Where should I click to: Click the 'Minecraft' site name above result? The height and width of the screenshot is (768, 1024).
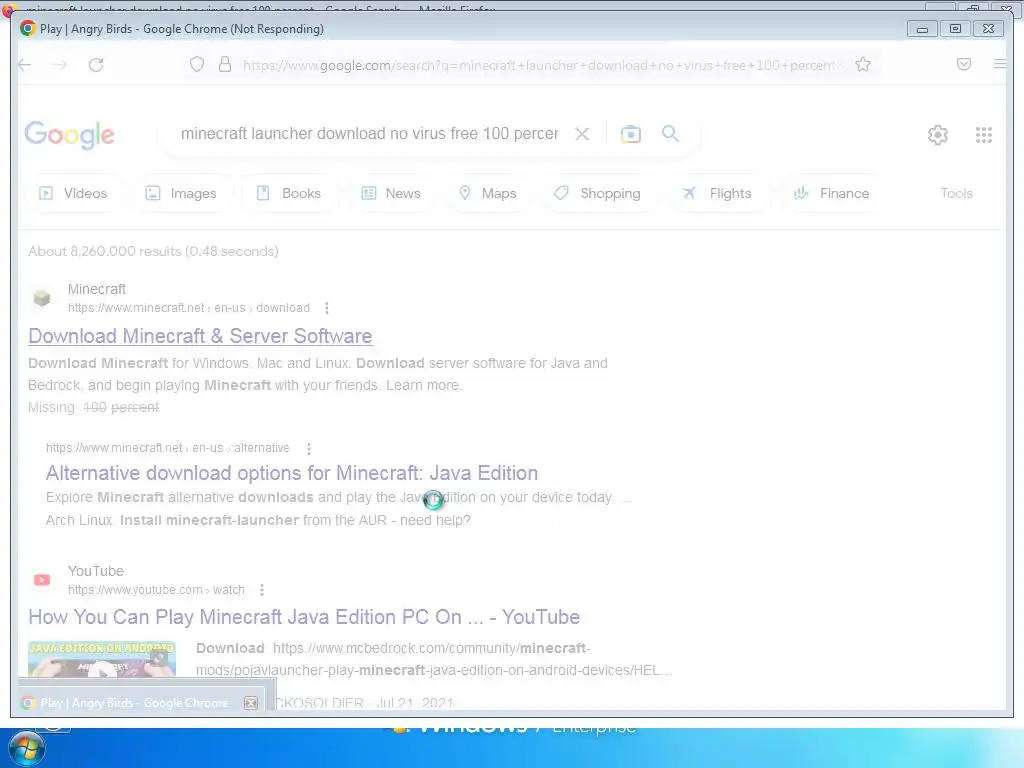click(x=97, y=289)
